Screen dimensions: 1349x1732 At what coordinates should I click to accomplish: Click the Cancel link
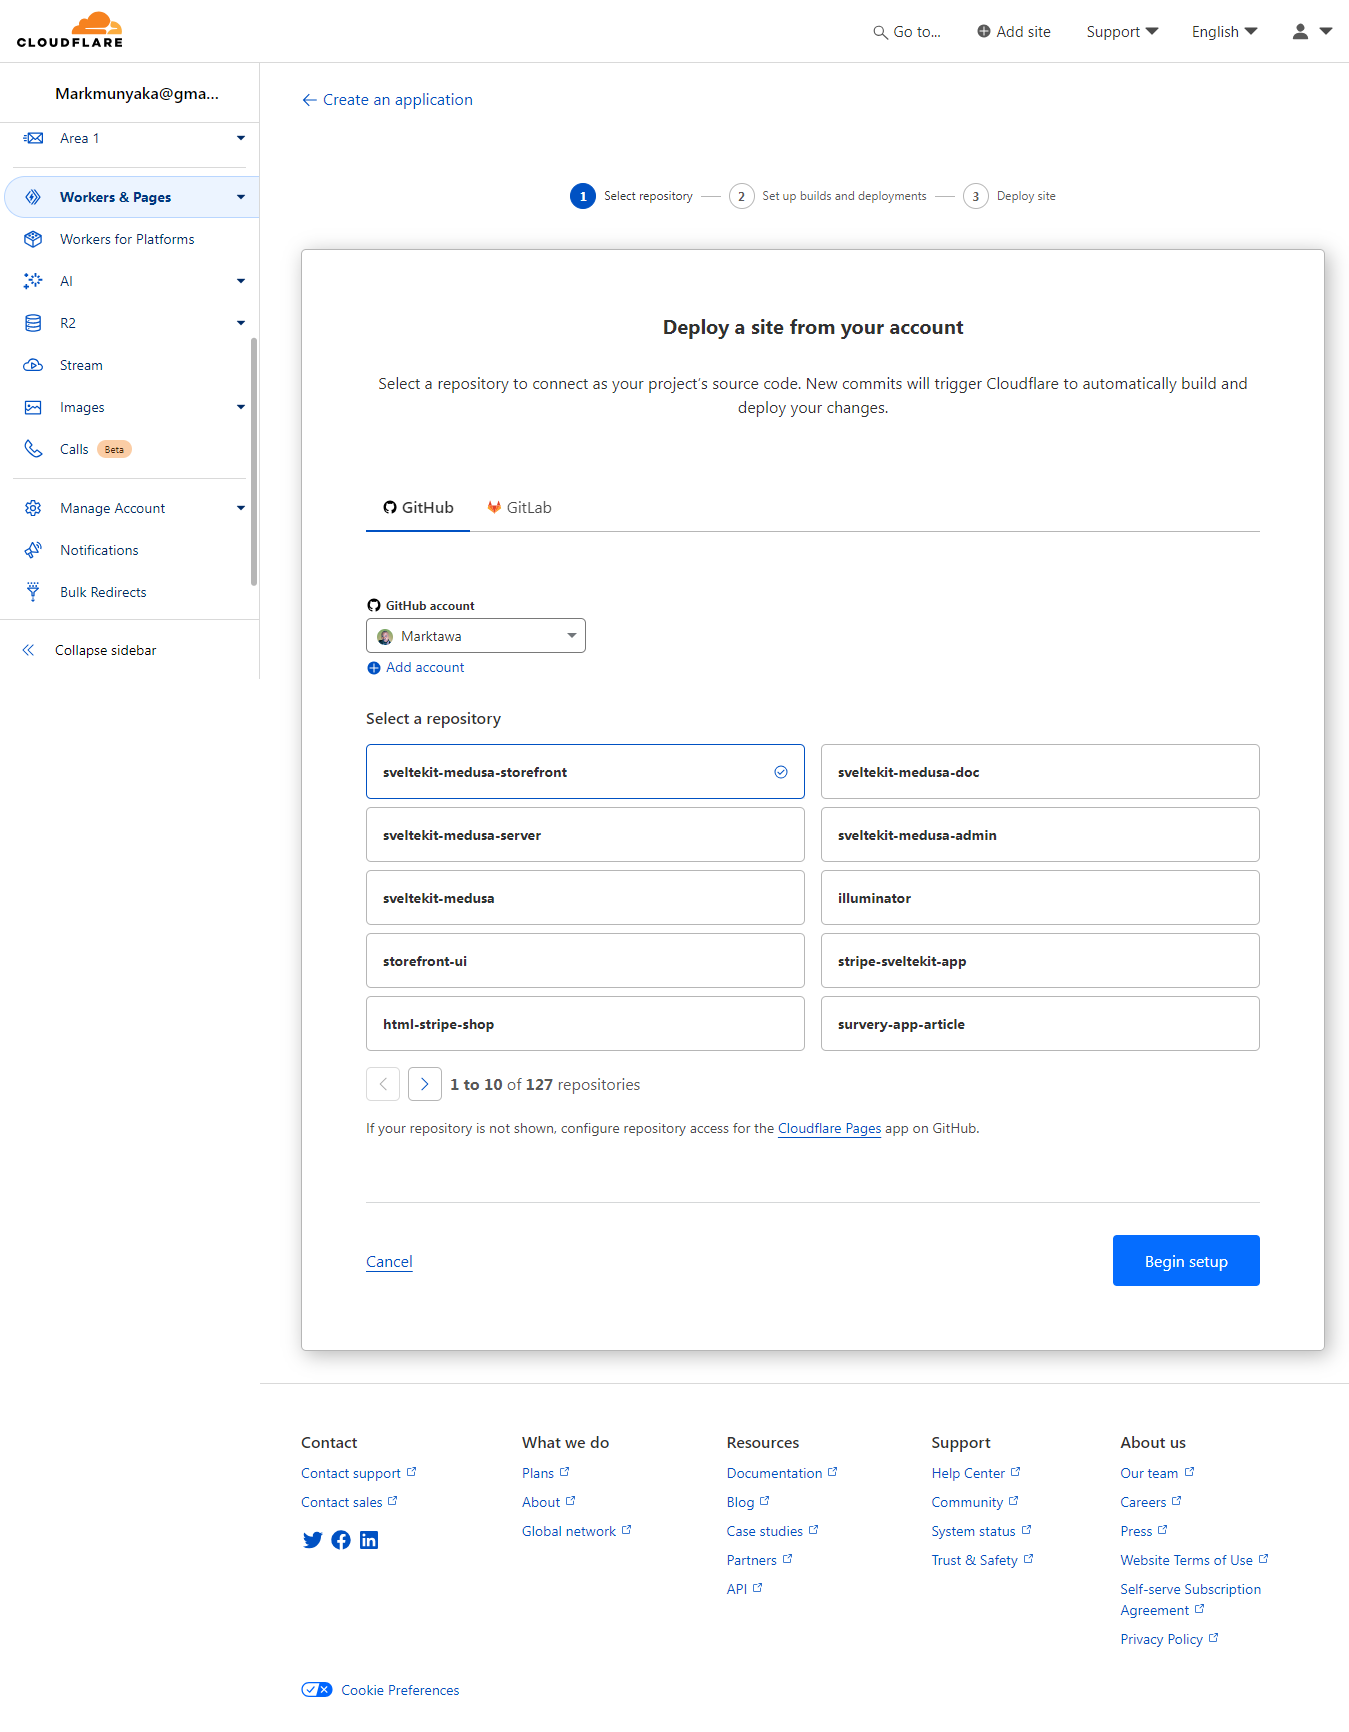click(x=389, y=1262)
